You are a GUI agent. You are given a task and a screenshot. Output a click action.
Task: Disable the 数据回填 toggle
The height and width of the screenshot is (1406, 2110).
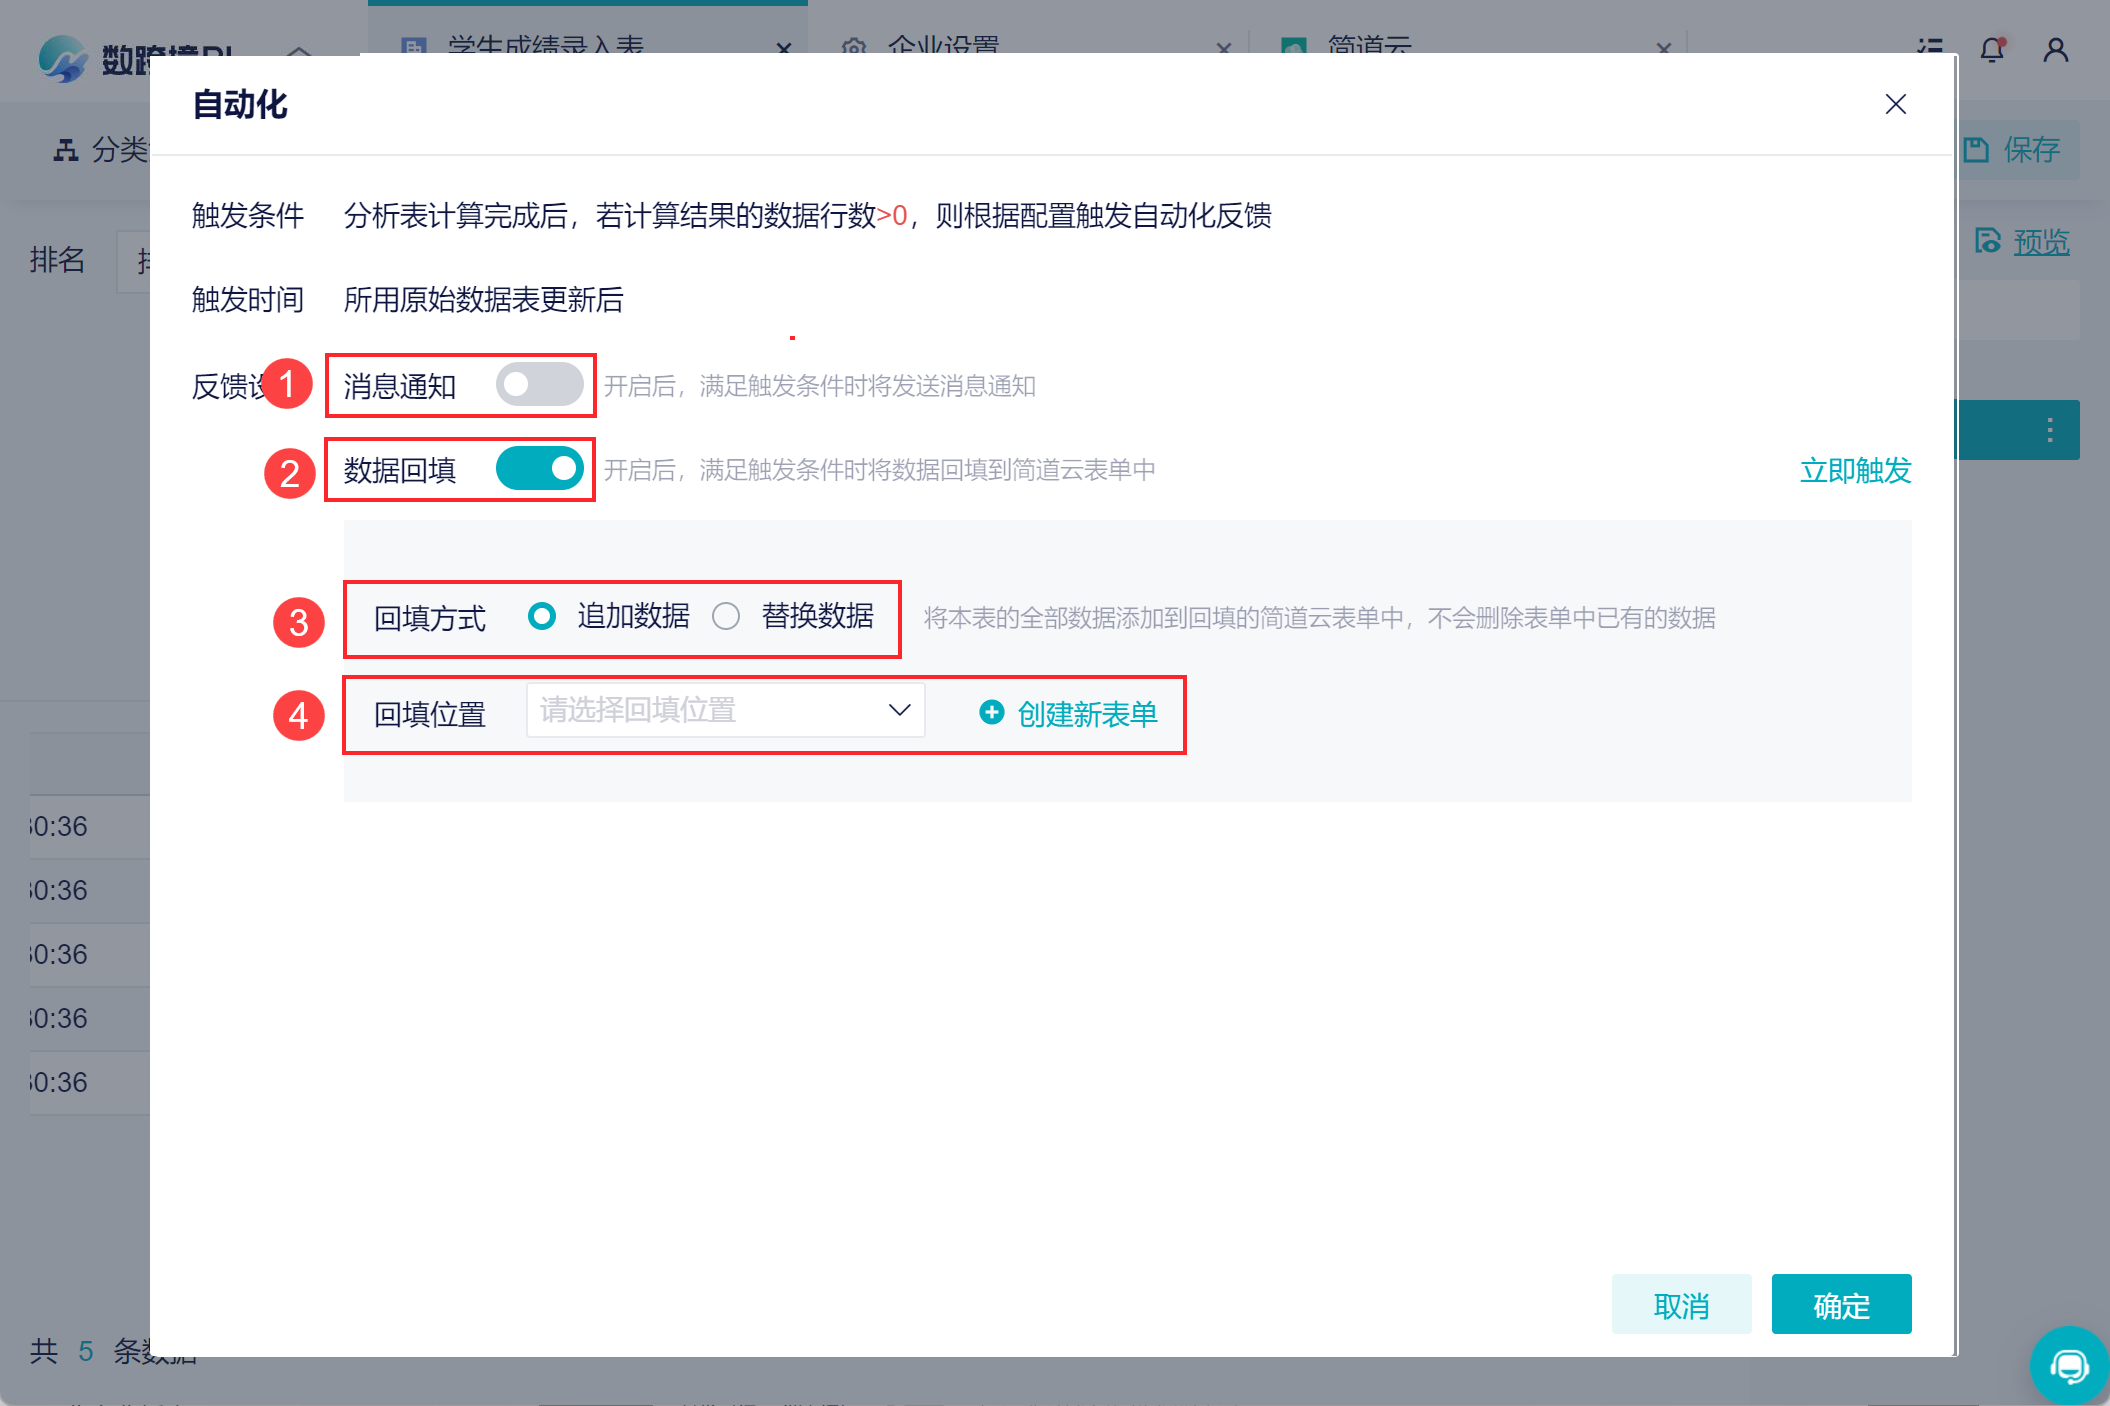pyautogui.click(x=539, y=469)
